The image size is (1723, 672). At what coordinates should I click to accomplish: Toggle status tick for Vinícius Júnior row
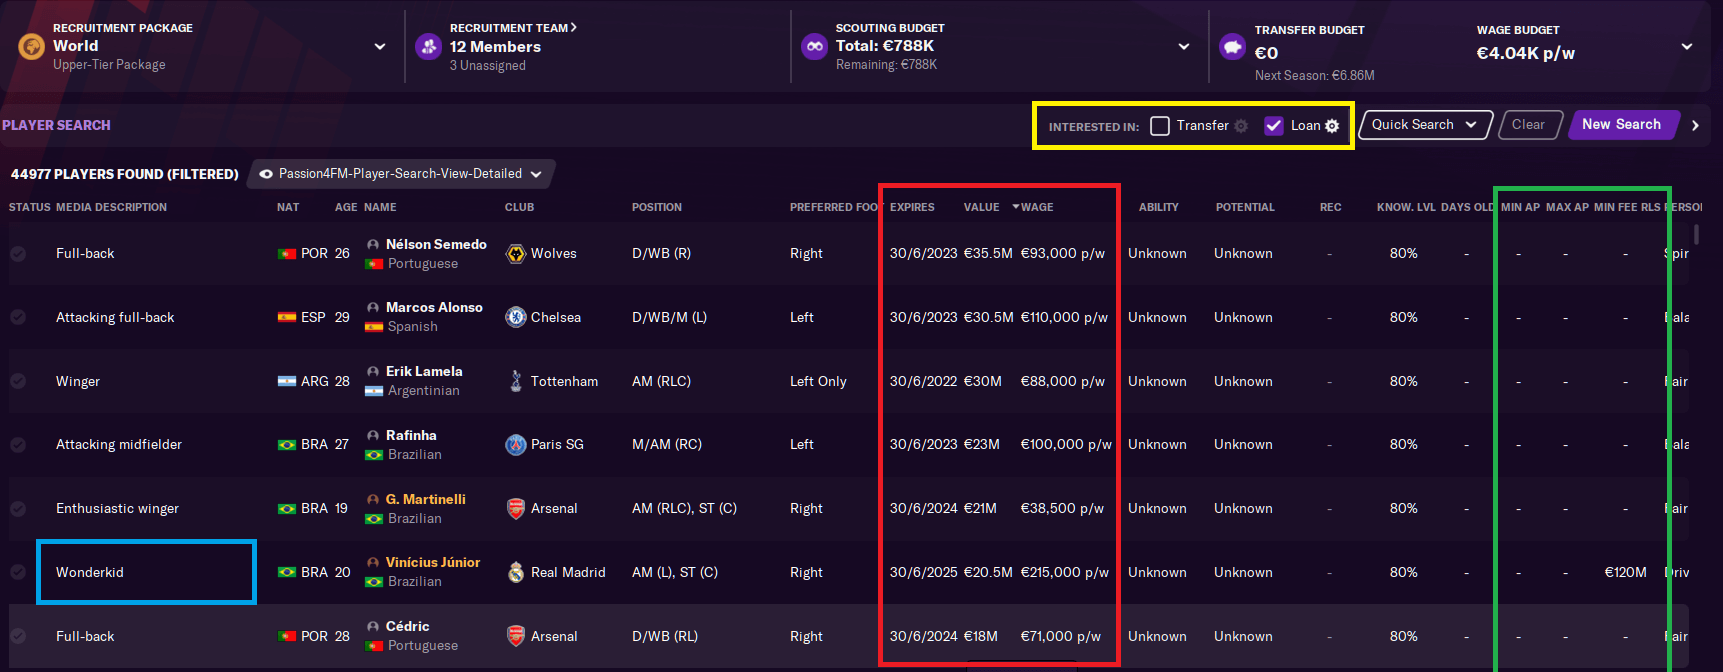click(18, 572)
